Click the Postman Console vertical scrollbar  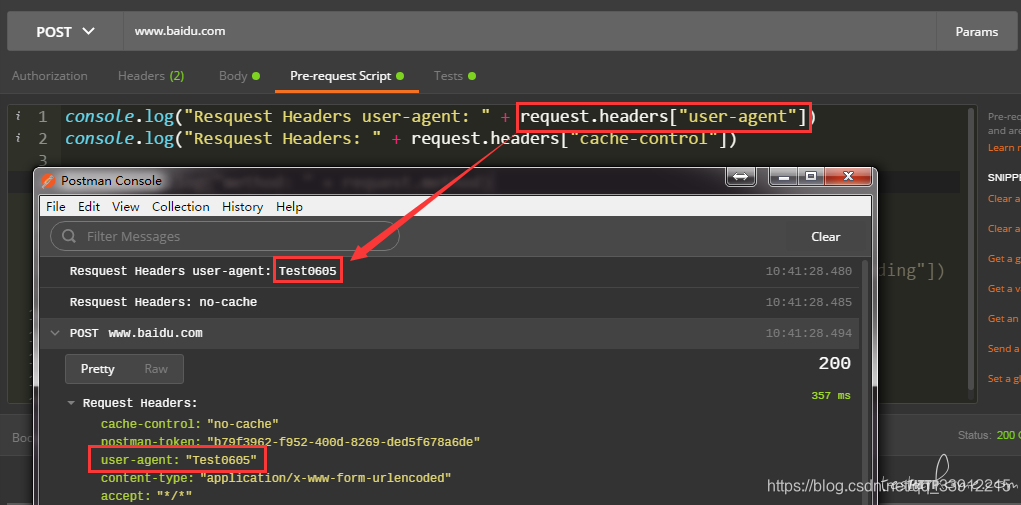[866, 381]
